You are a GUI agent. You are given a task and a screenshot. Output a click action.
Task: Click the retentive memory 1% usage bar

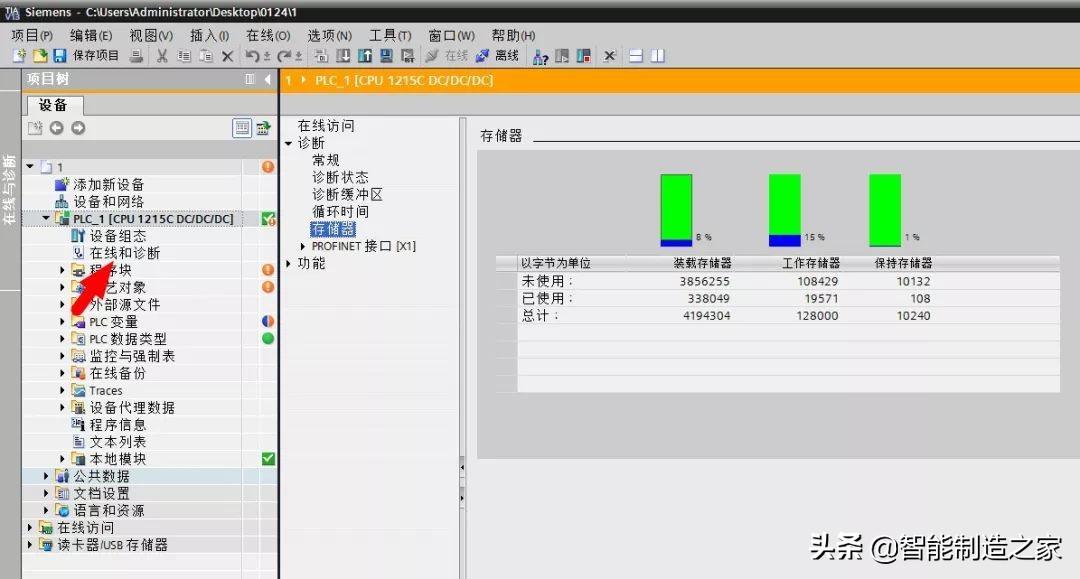tap(885, 210)
